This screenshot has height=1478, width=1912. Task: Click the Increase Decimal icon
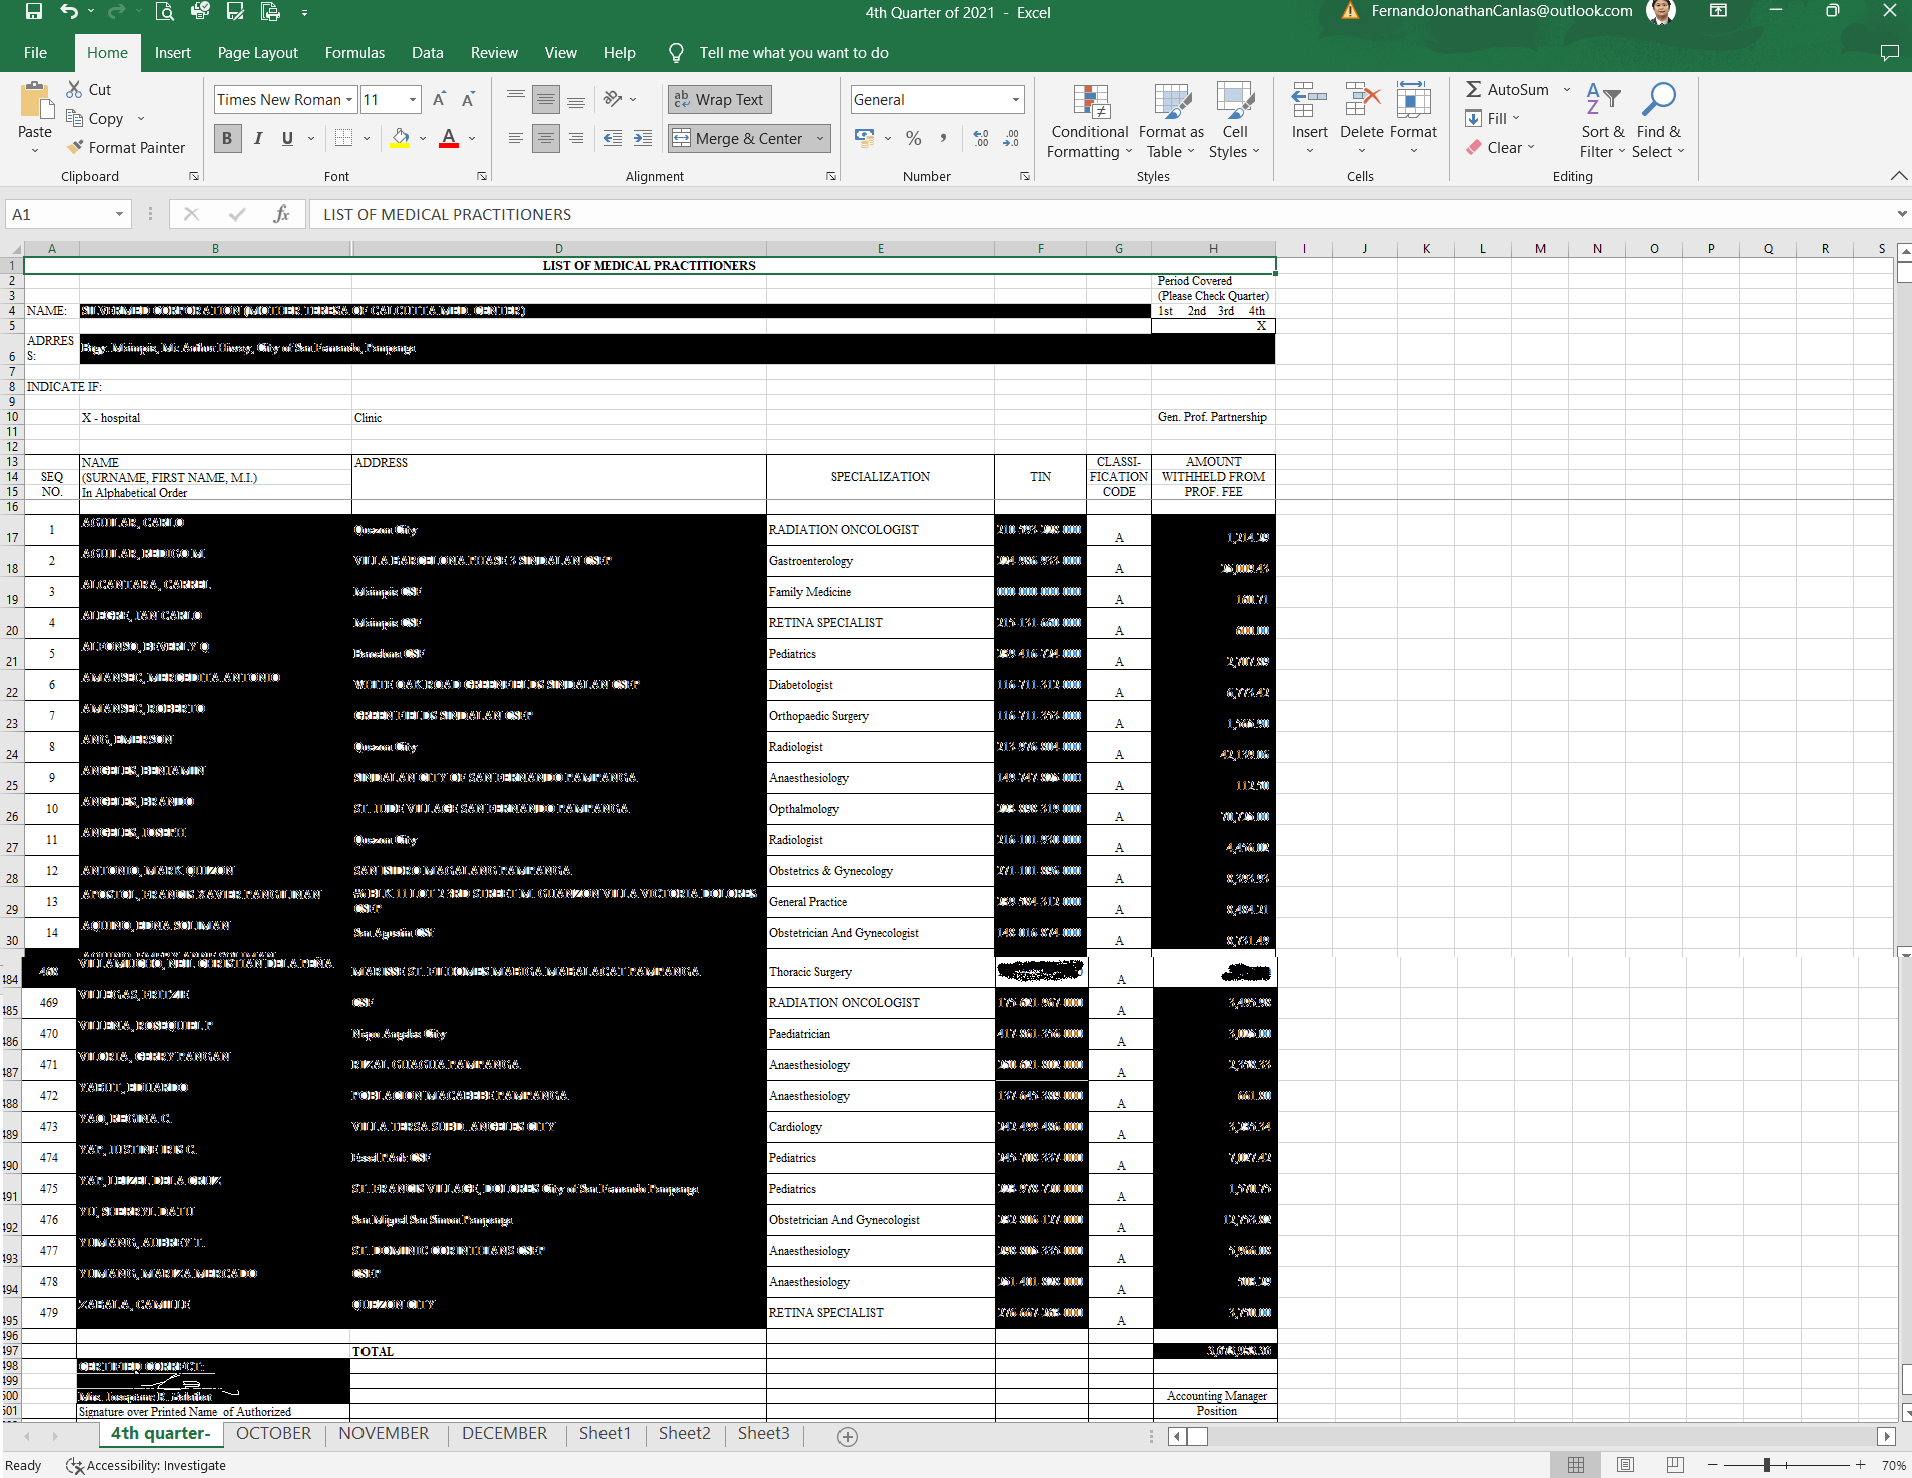pyautogui.click(x=981, y=138)
